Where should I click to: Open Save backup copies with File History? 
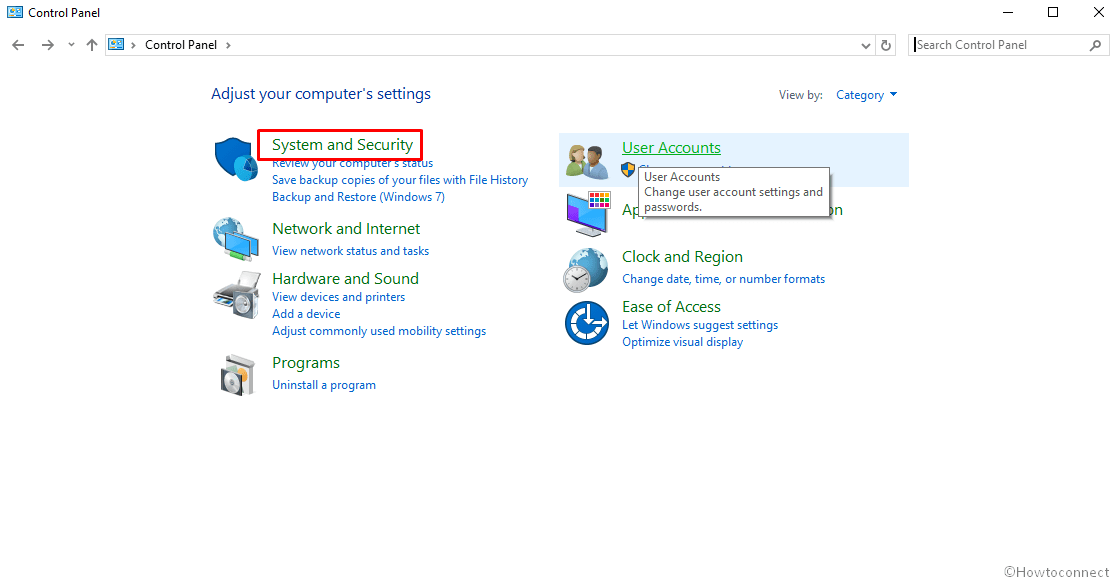click(x=400, y=180)
